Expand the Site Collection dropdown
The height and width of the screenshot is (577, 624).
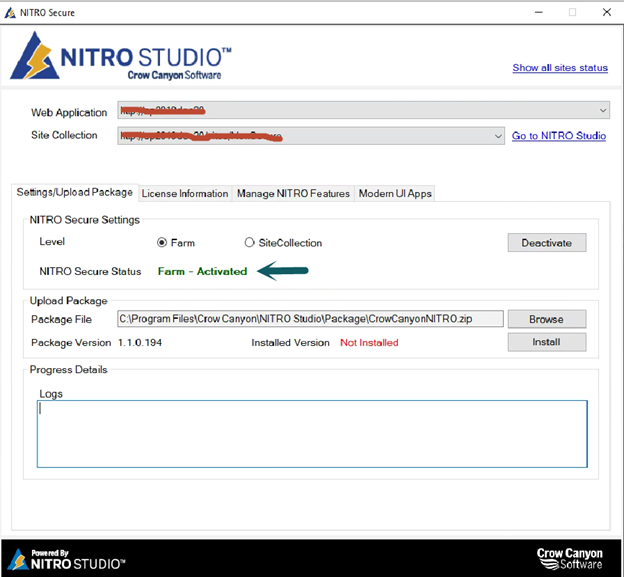click(x=498, y=136)
